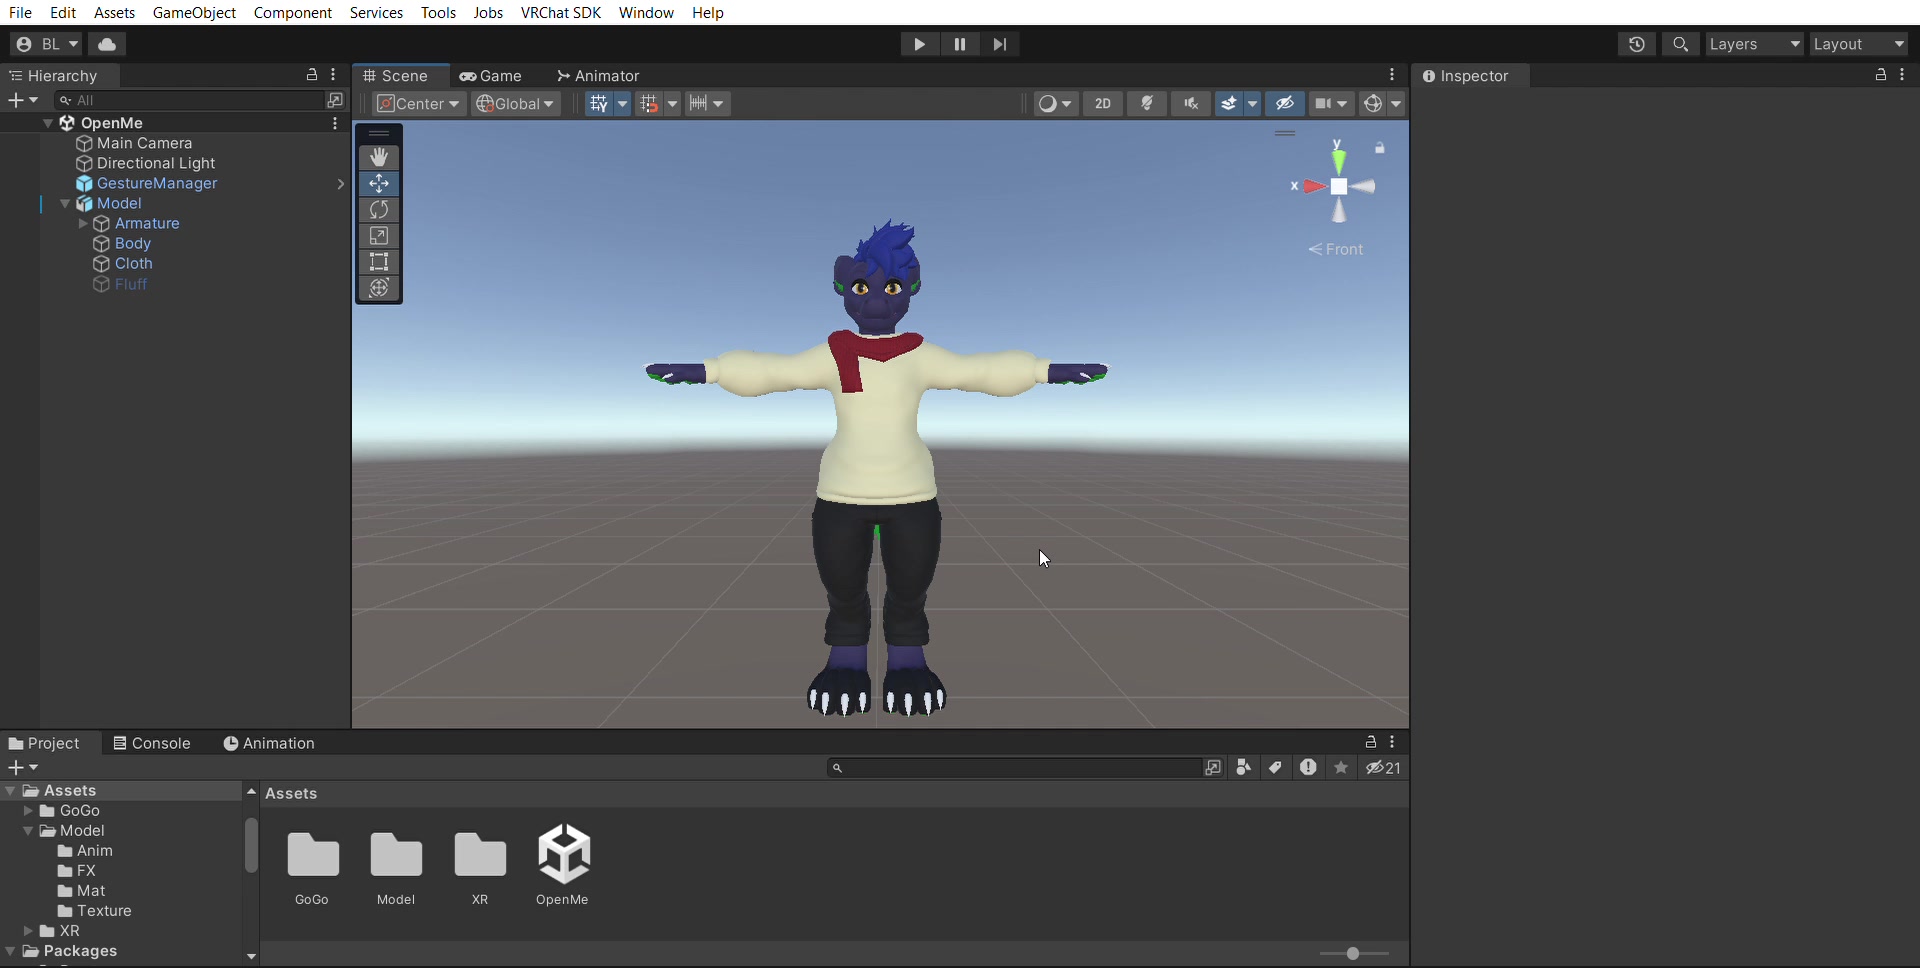Open the VRChat SDK menu
This screenshot has height=968, width=1920.
[x=561, y=13]
